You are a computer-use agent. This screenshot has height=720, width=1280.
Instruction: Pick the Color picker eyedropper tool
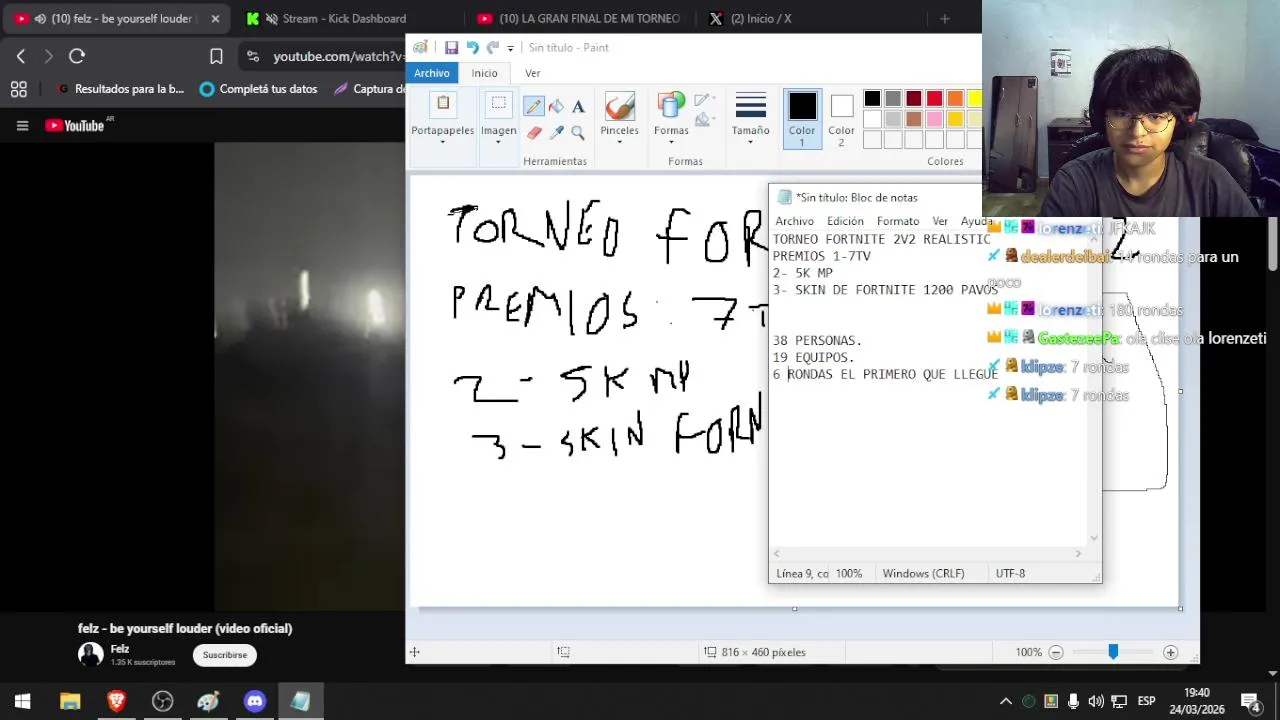coord(556,132)
